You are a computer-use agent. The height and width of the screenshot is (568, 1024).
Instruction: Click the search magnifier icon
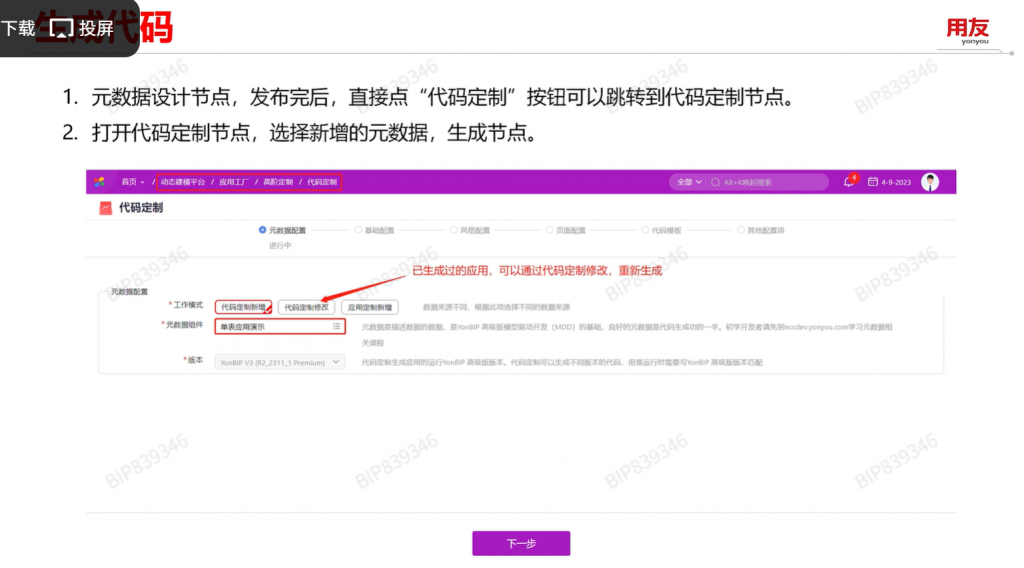pyautogui.click(x=715, y=182)
